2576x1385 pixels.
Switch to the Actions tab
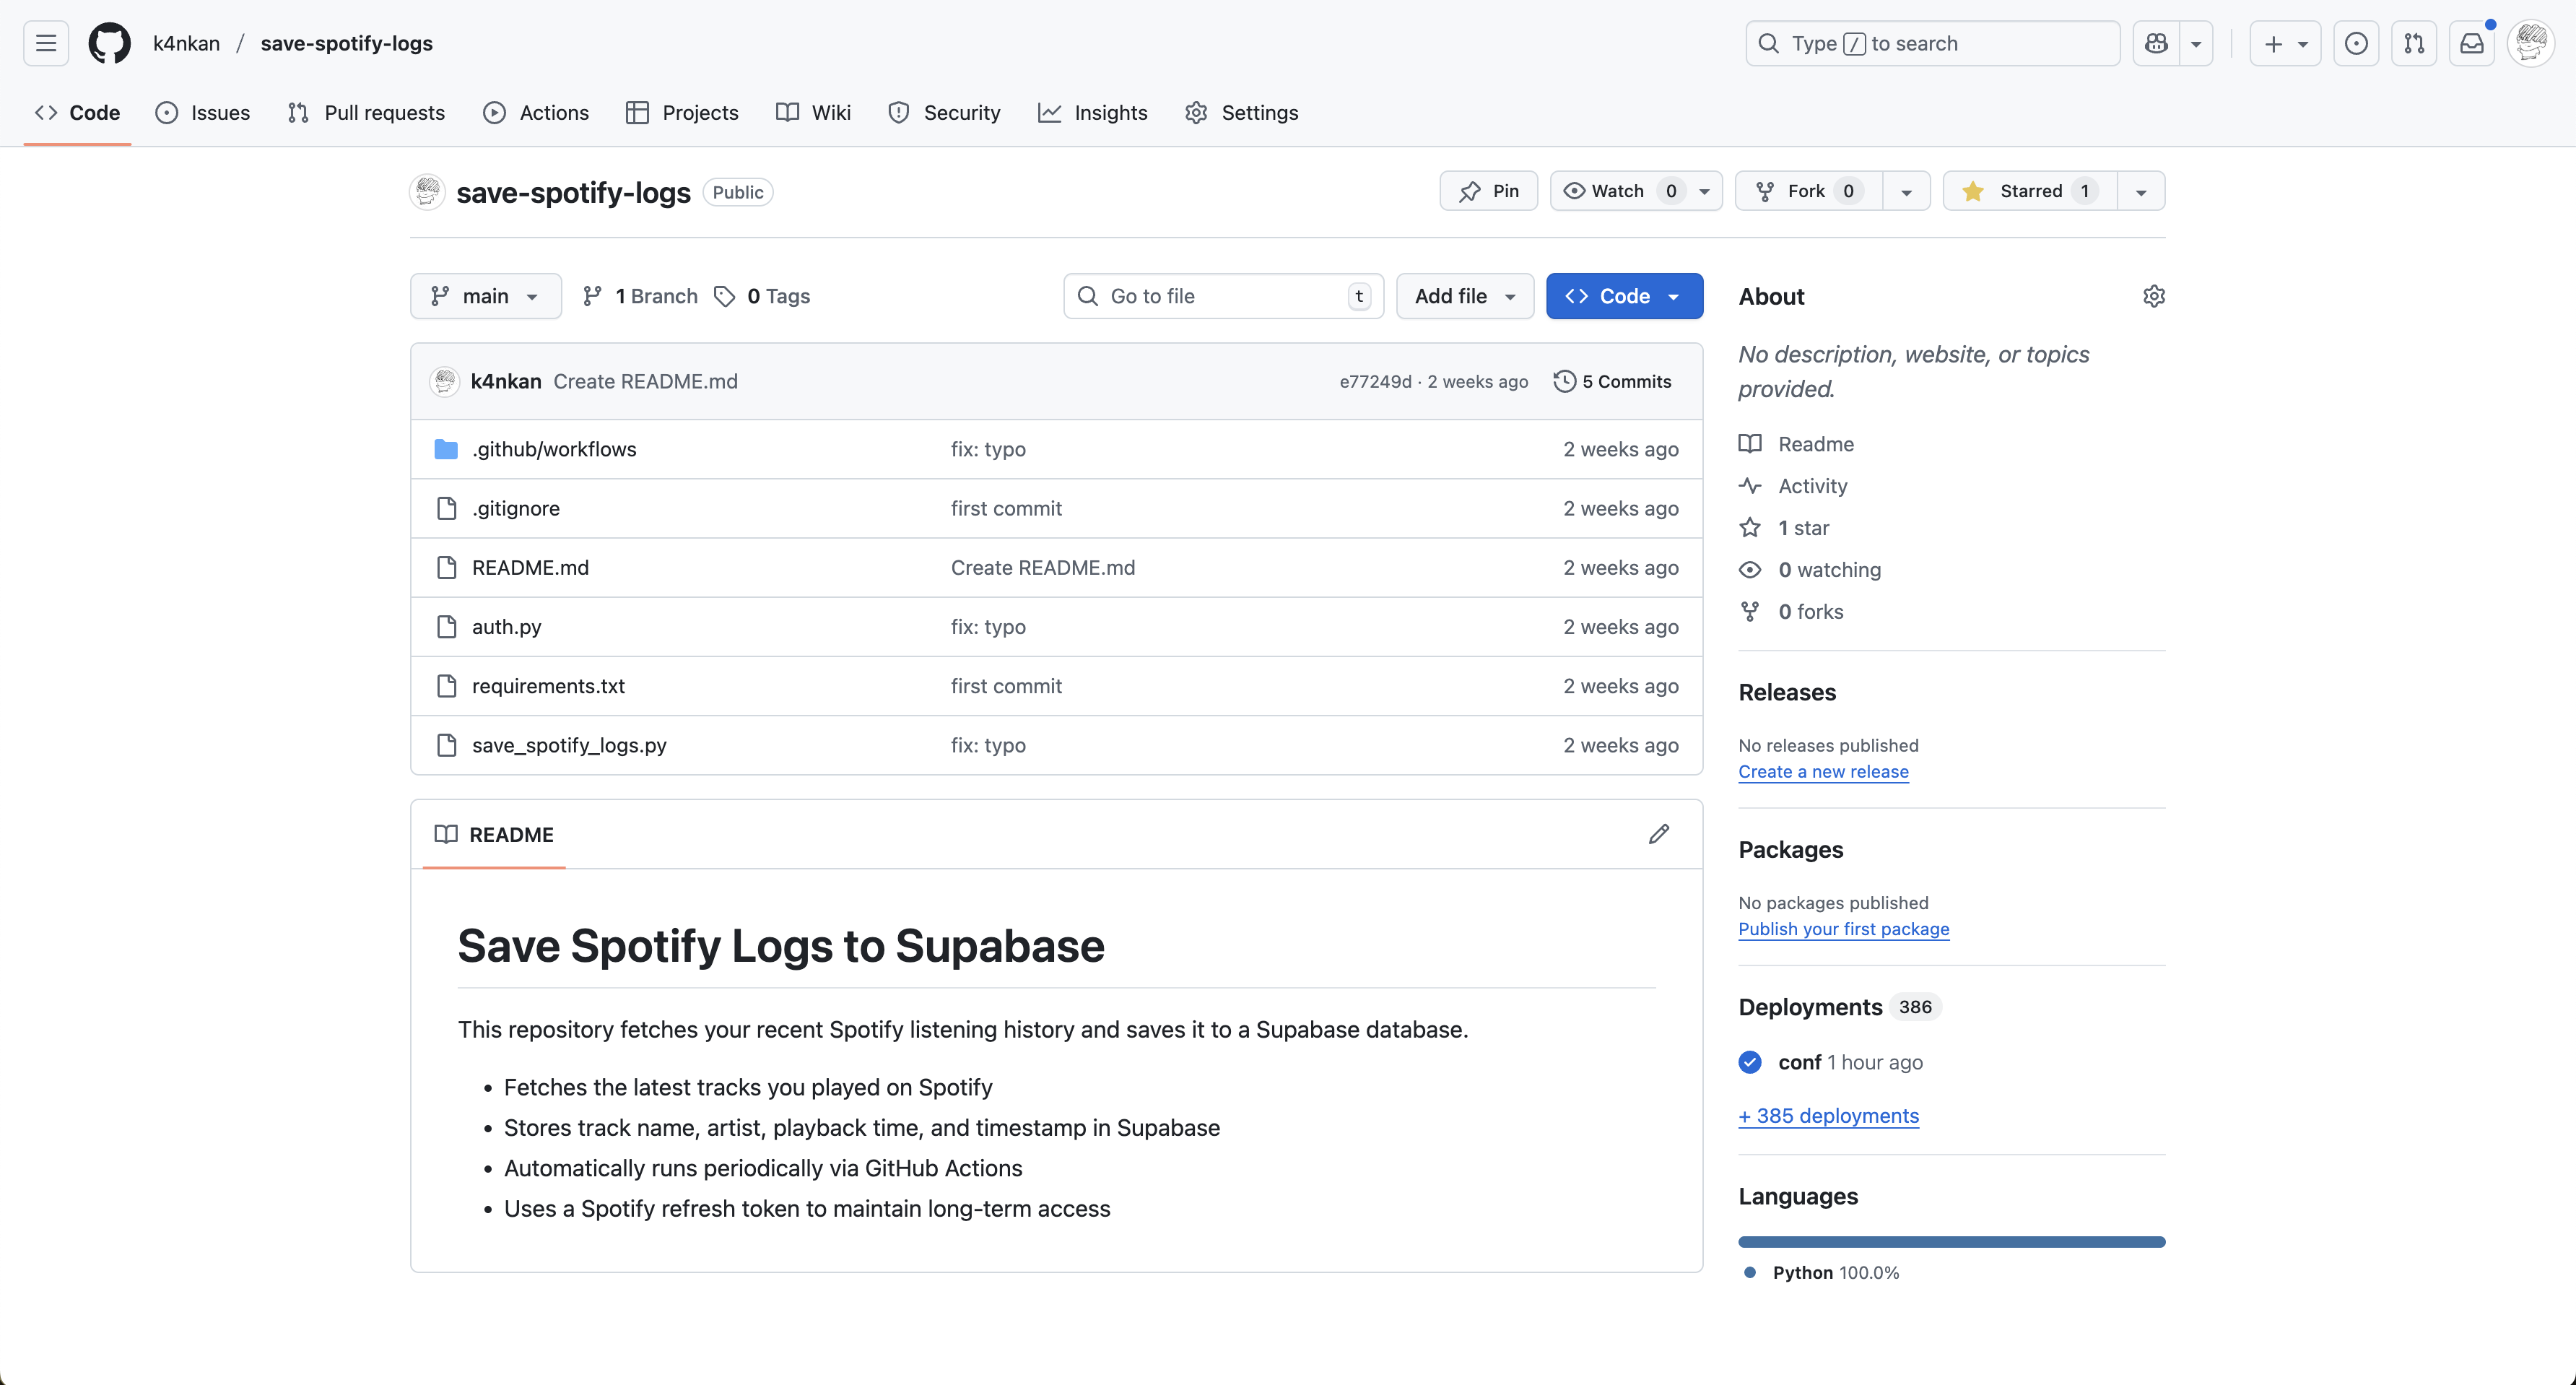(x=537, y=113)
